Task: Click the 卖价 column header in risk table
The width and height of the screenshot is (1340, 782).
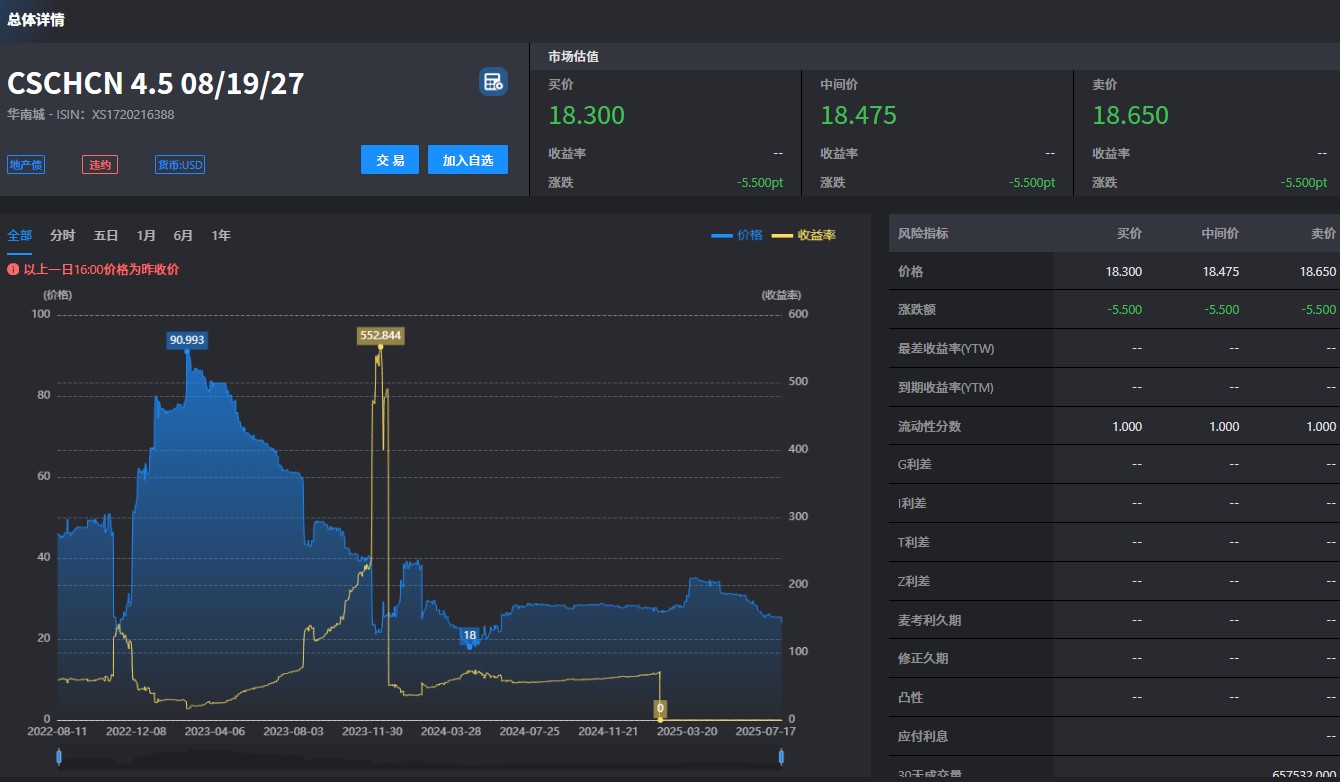Action: [x=1323, y=233]
